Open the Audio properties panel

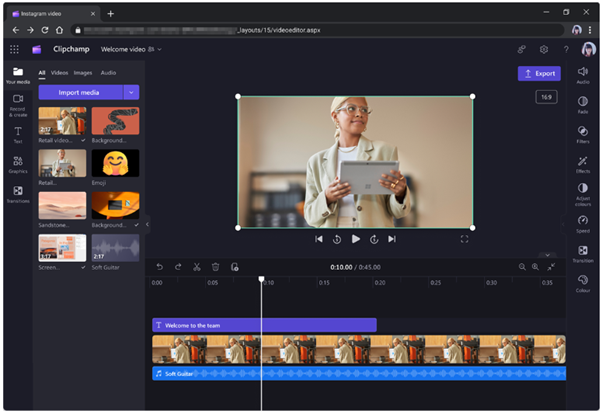(x=582, y=75)
